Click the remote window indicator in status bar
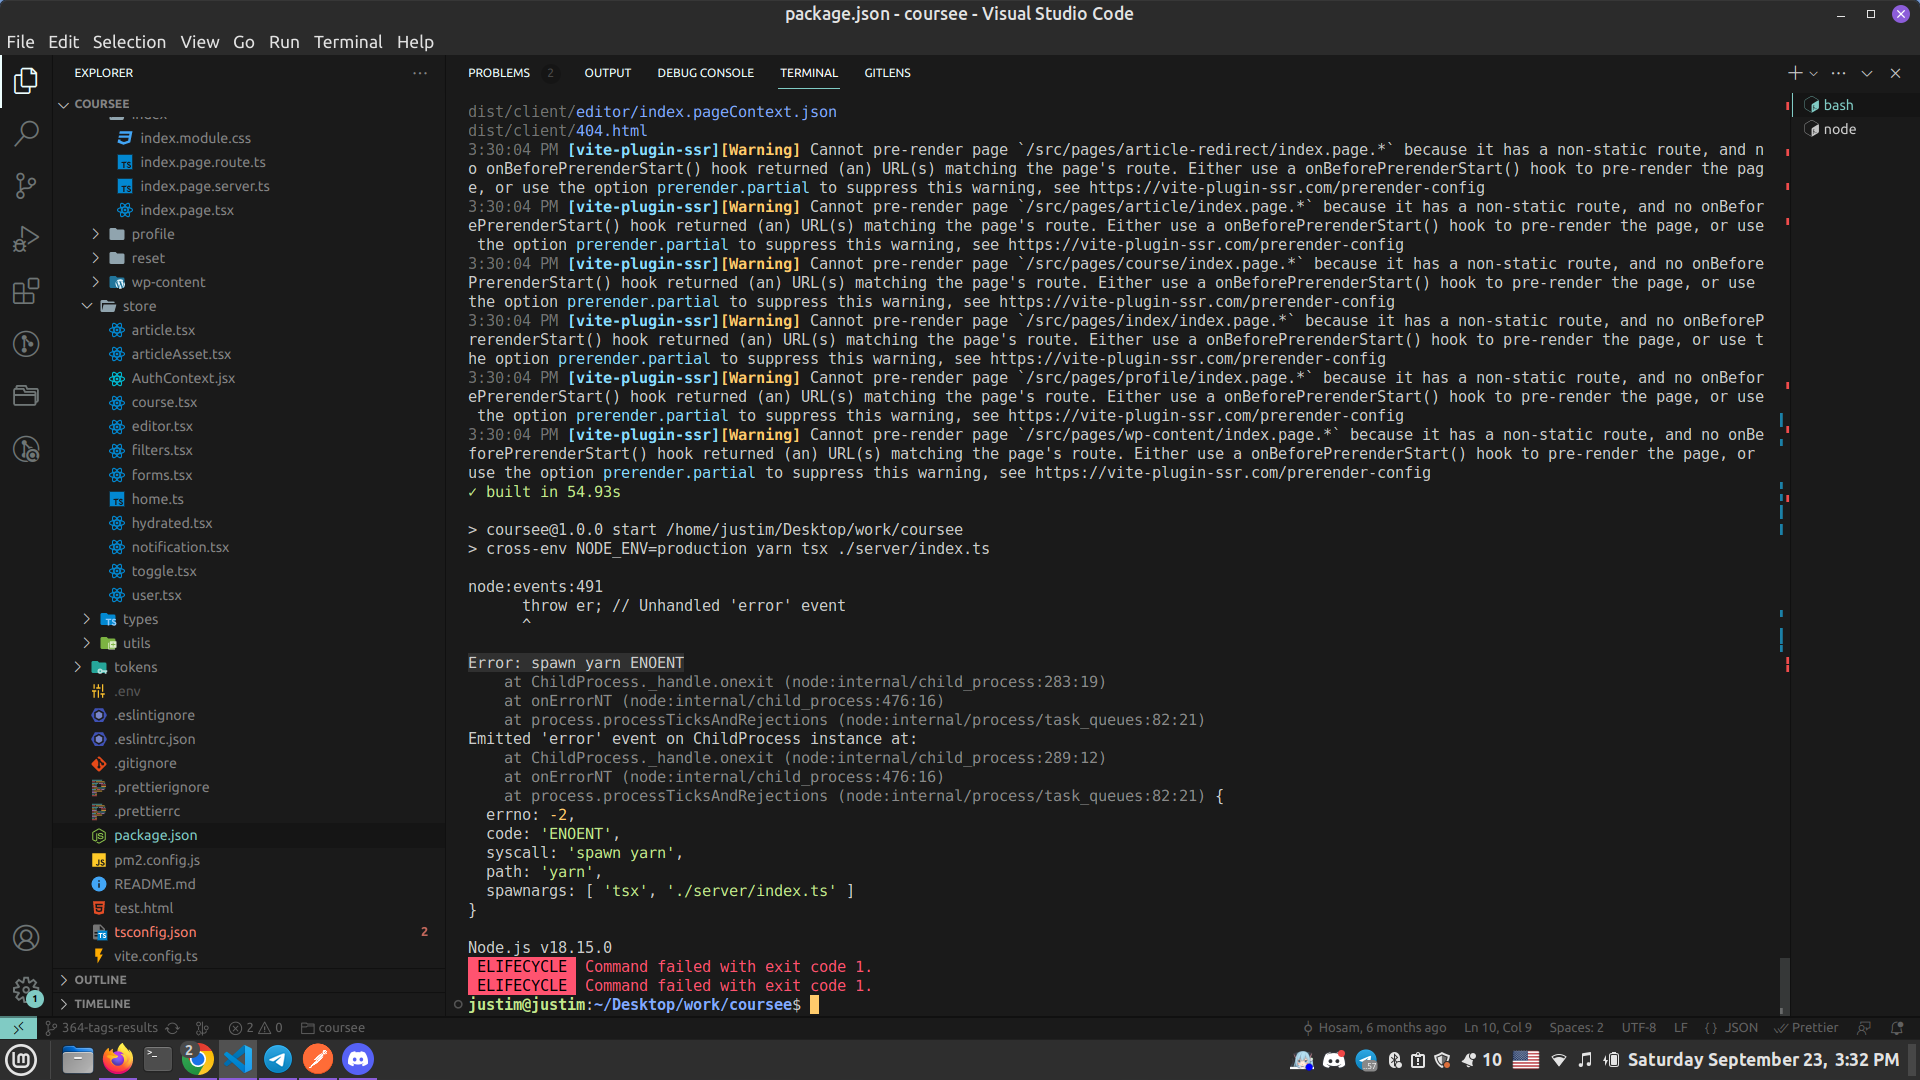This screenshot has width=1920, height=1080. coord(18,1028)
